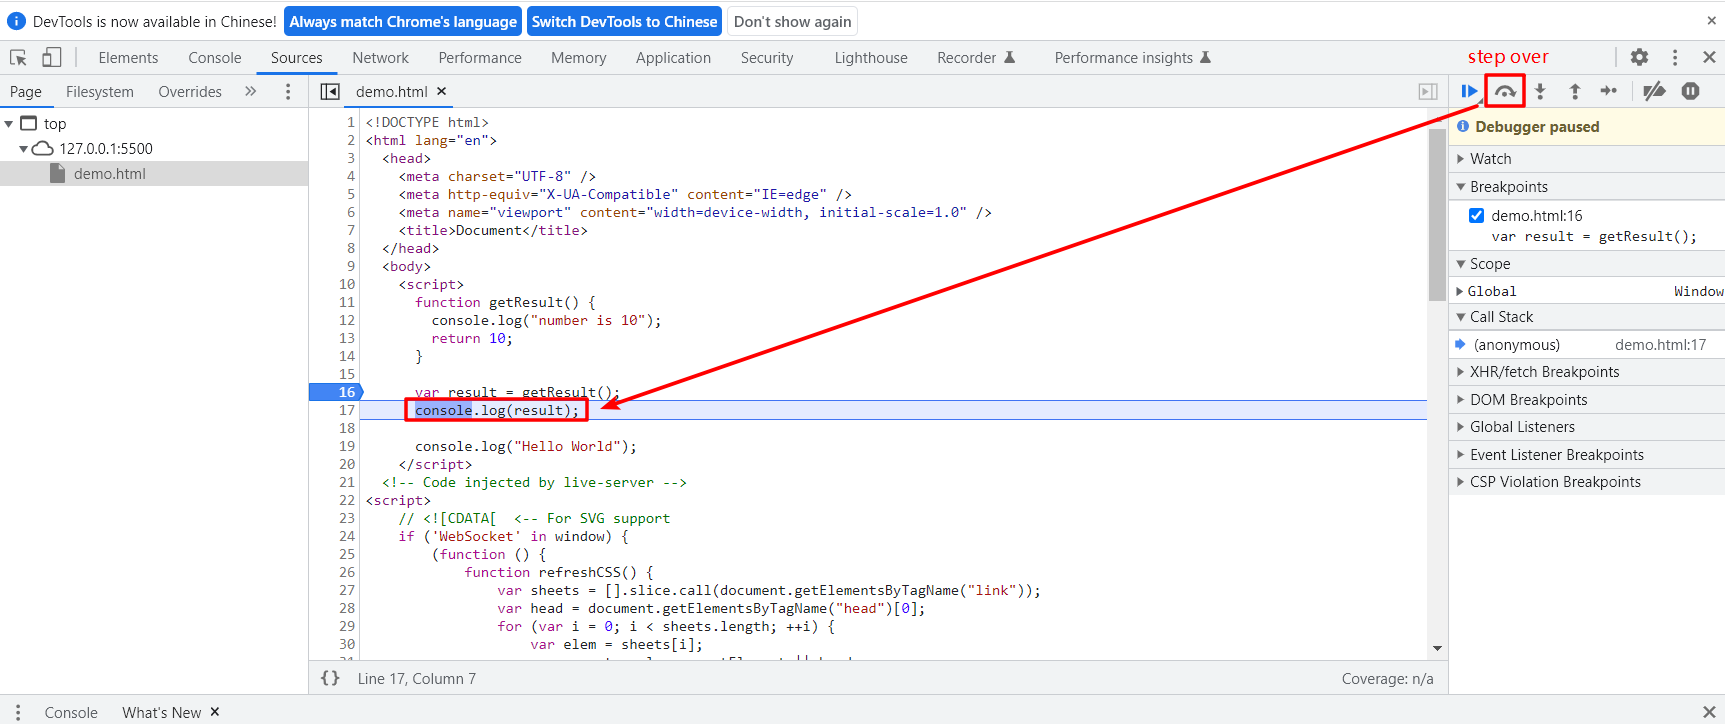The width and height of the screenshot is (1725, 724).
Task: Click breakpoint code 'var result = getResult();'
Action: pos(1593,236)
